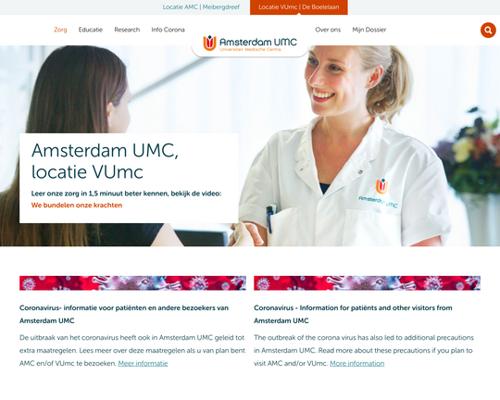Open the Zorg menu item
Image resolution: width=500 pixels, height=400 pixels.
pyautogui.click(x=60, y=30)
